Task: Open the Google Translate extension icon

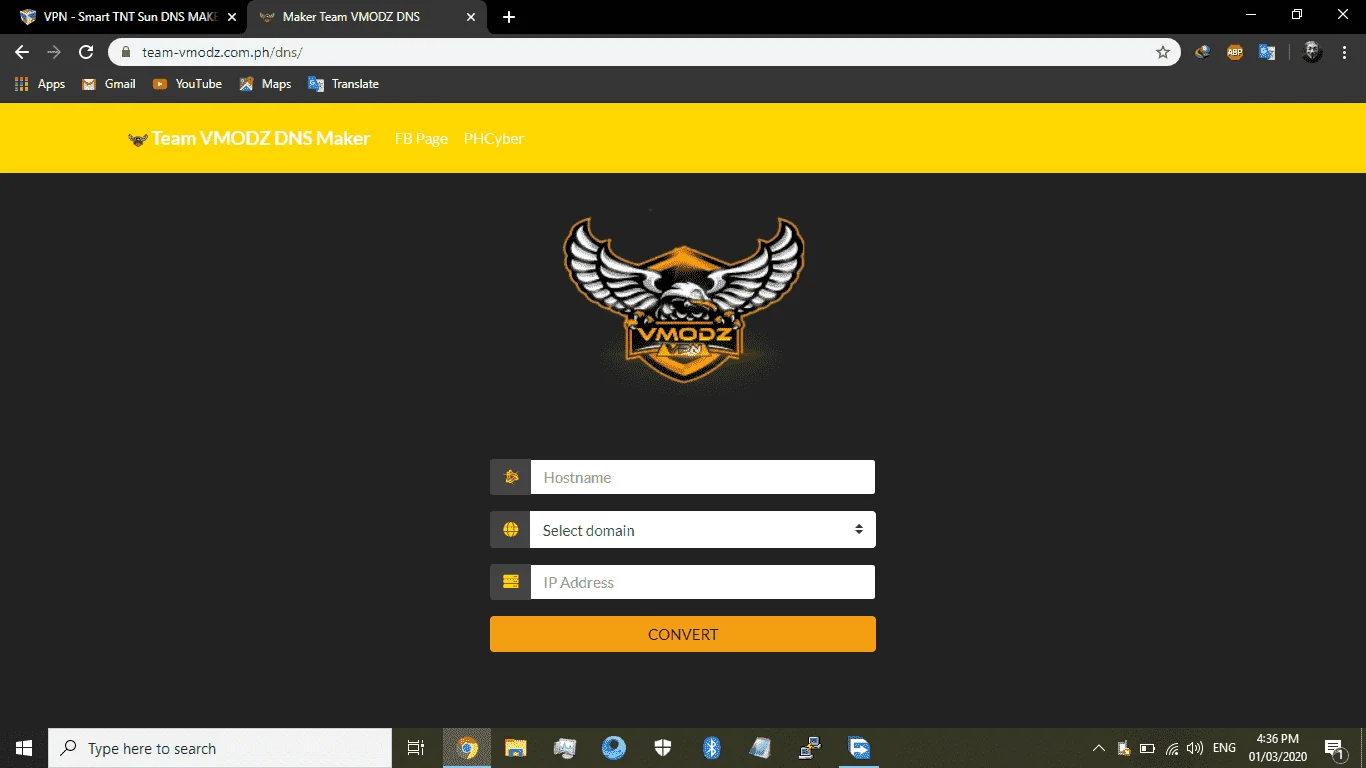Action: pos(1267,52)
